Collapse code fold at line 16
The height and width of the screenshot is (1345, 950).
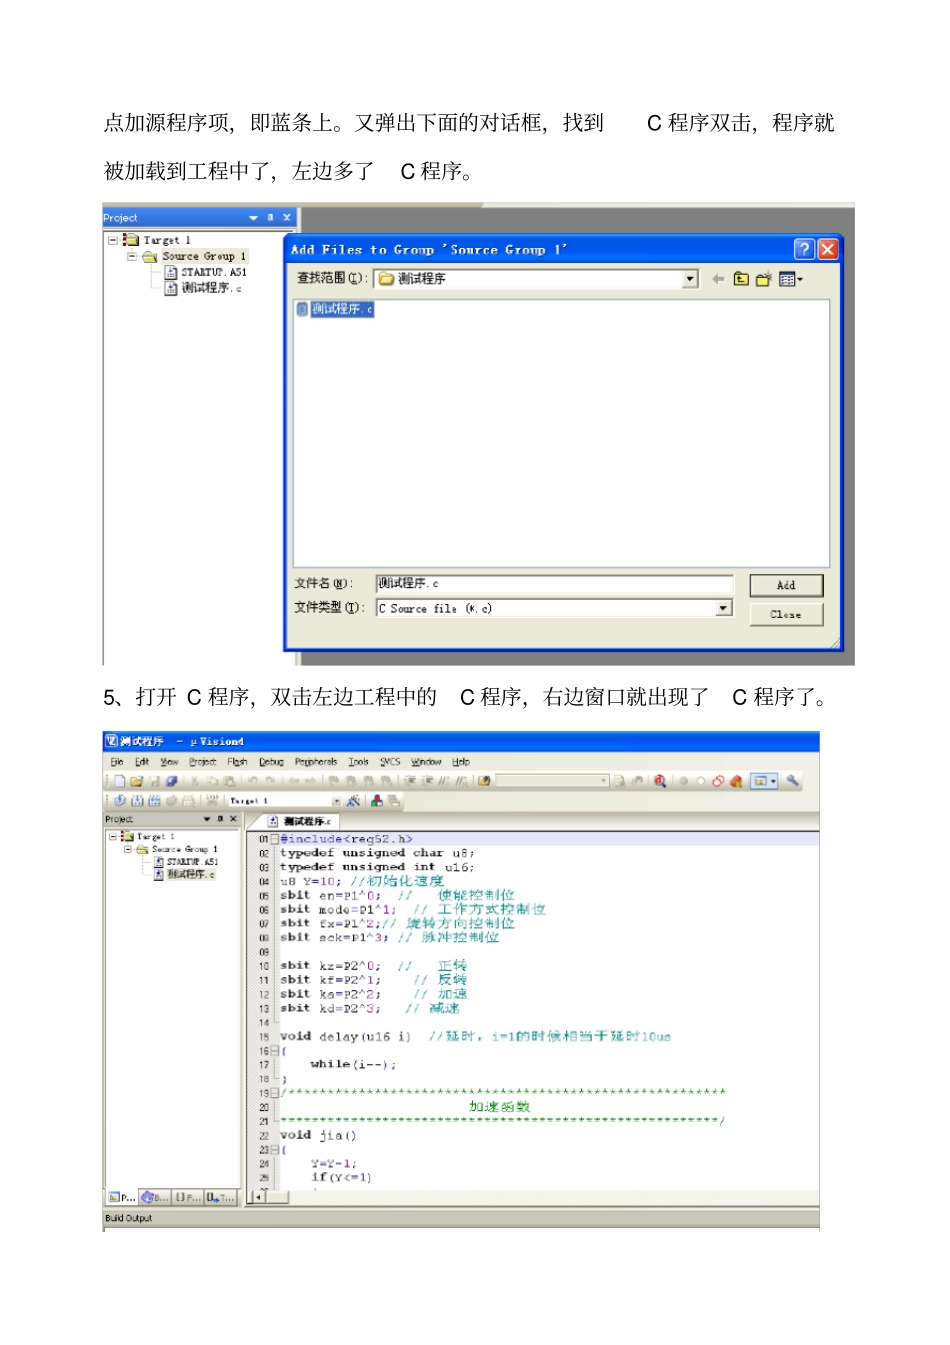(274, 1051)
